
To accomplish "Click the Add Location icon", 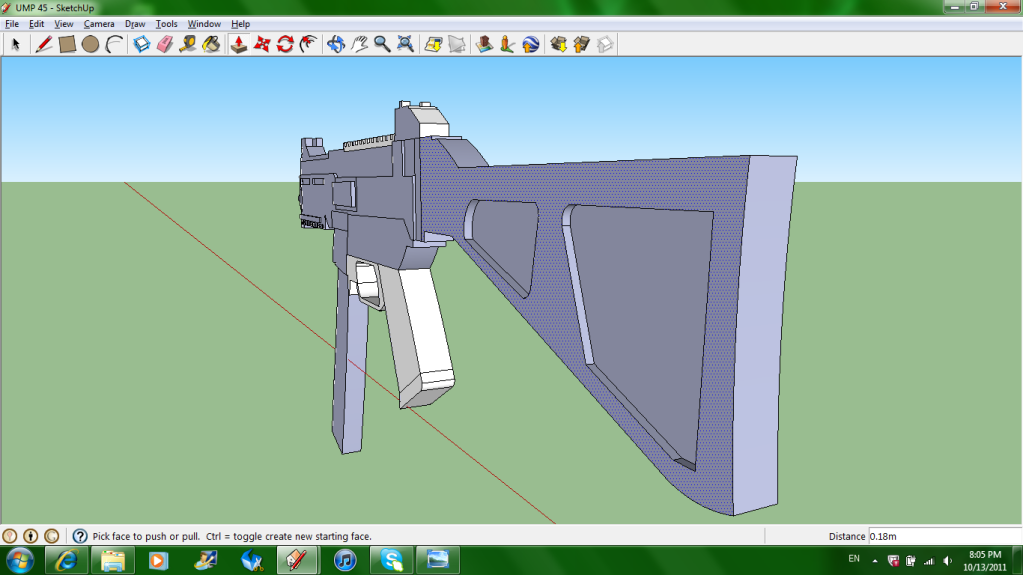I will click(x=433, y=44).
